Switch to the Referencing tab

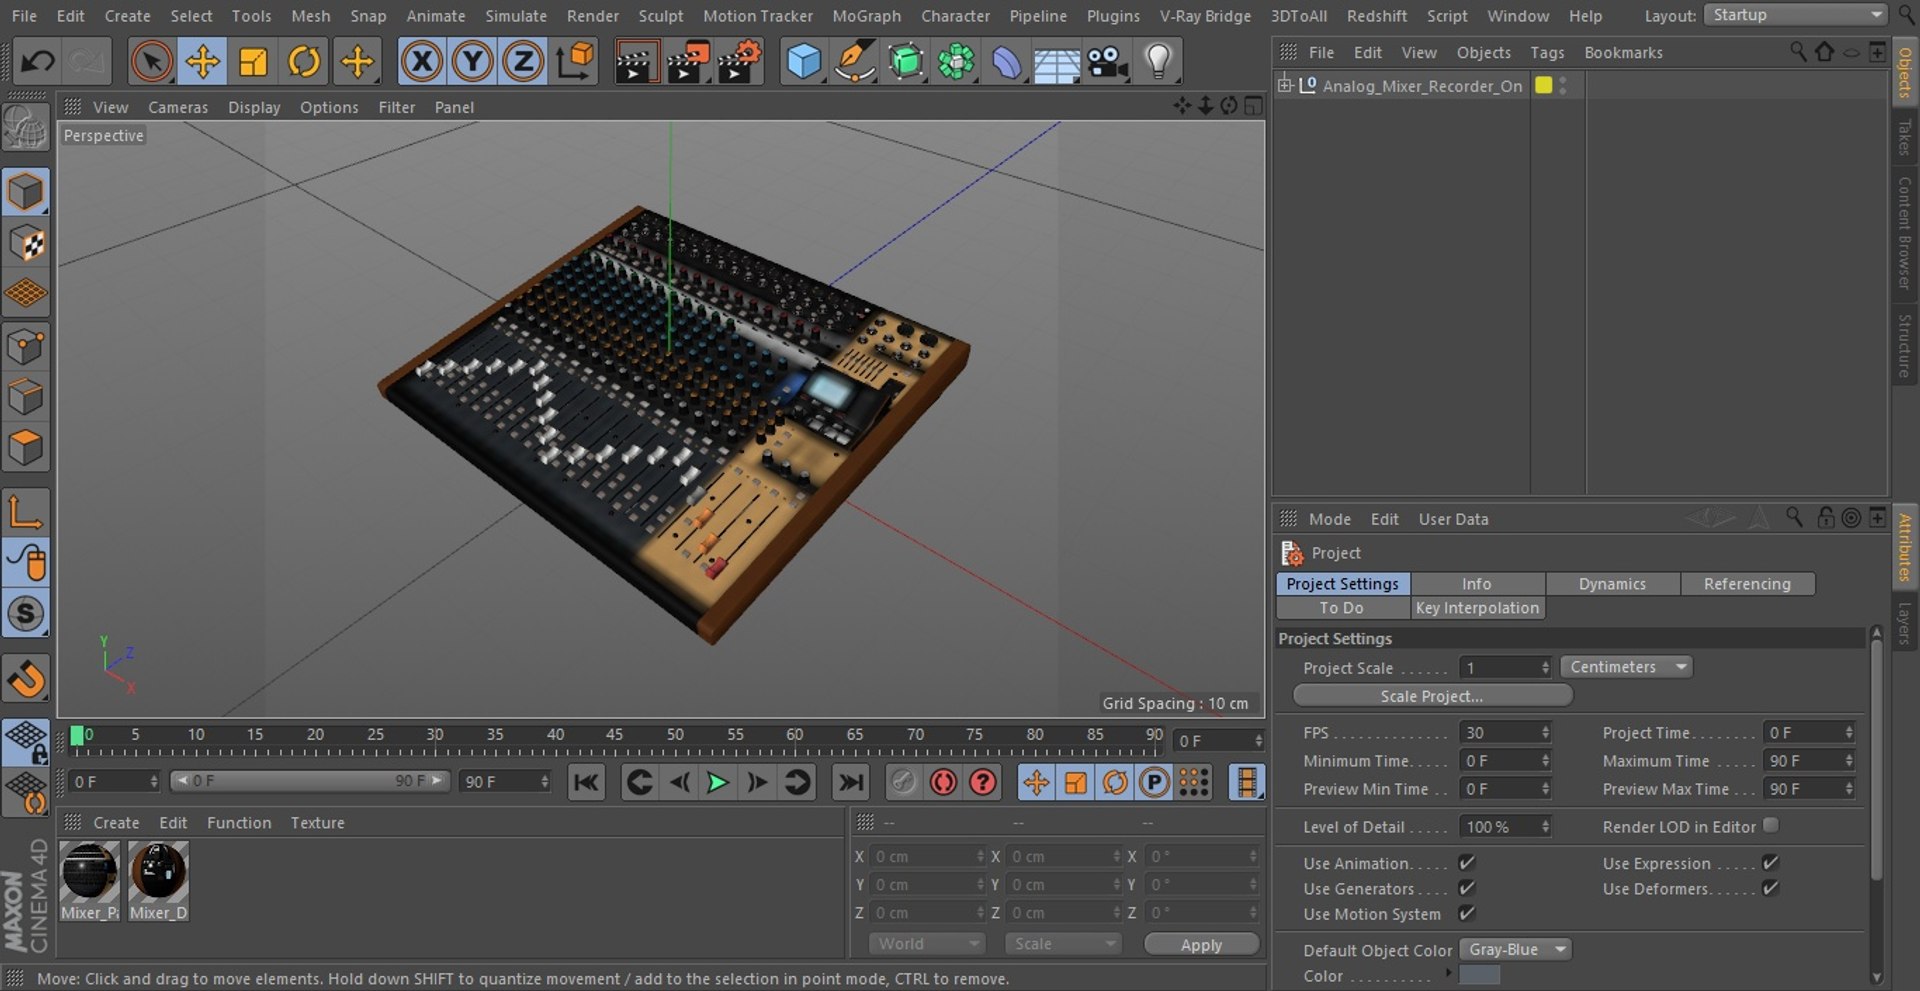coord(1747,584)
